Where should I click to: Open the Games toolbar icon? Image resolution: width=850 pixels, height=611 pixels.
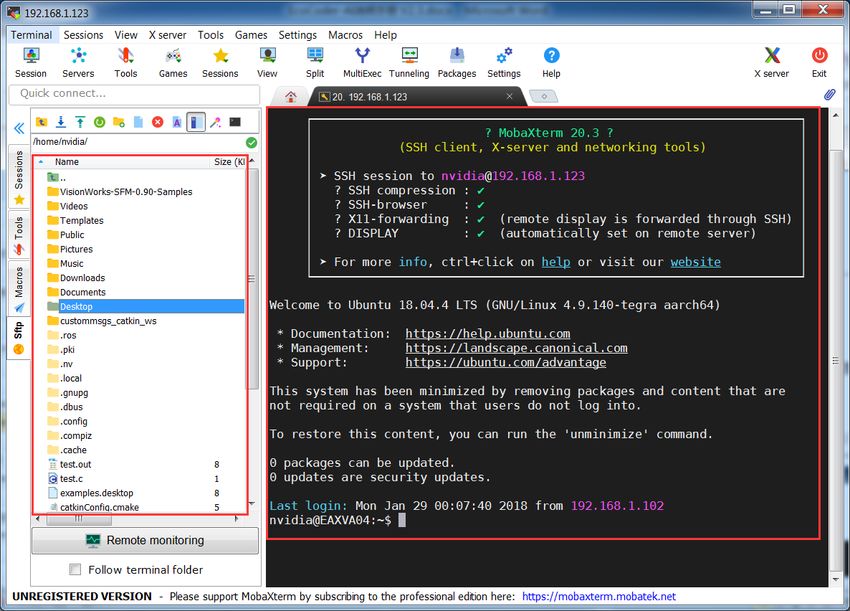[x=173, y=63]
